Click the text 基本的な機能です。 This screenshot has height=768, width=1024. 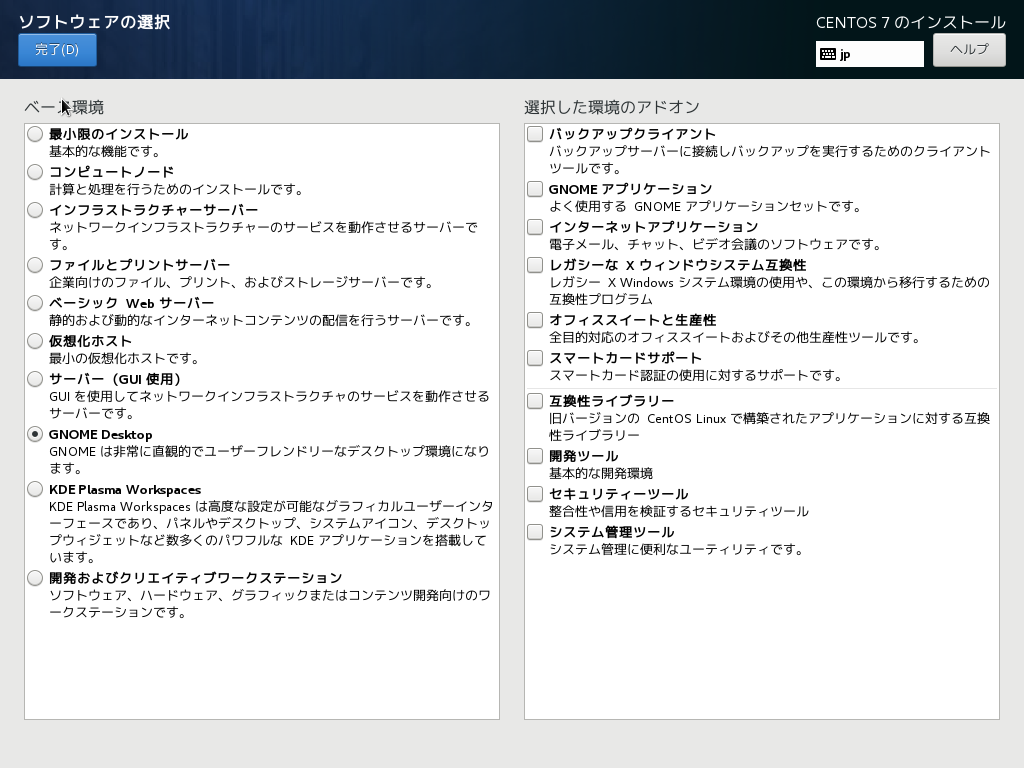pyautogui.click(x=105, y=152)
